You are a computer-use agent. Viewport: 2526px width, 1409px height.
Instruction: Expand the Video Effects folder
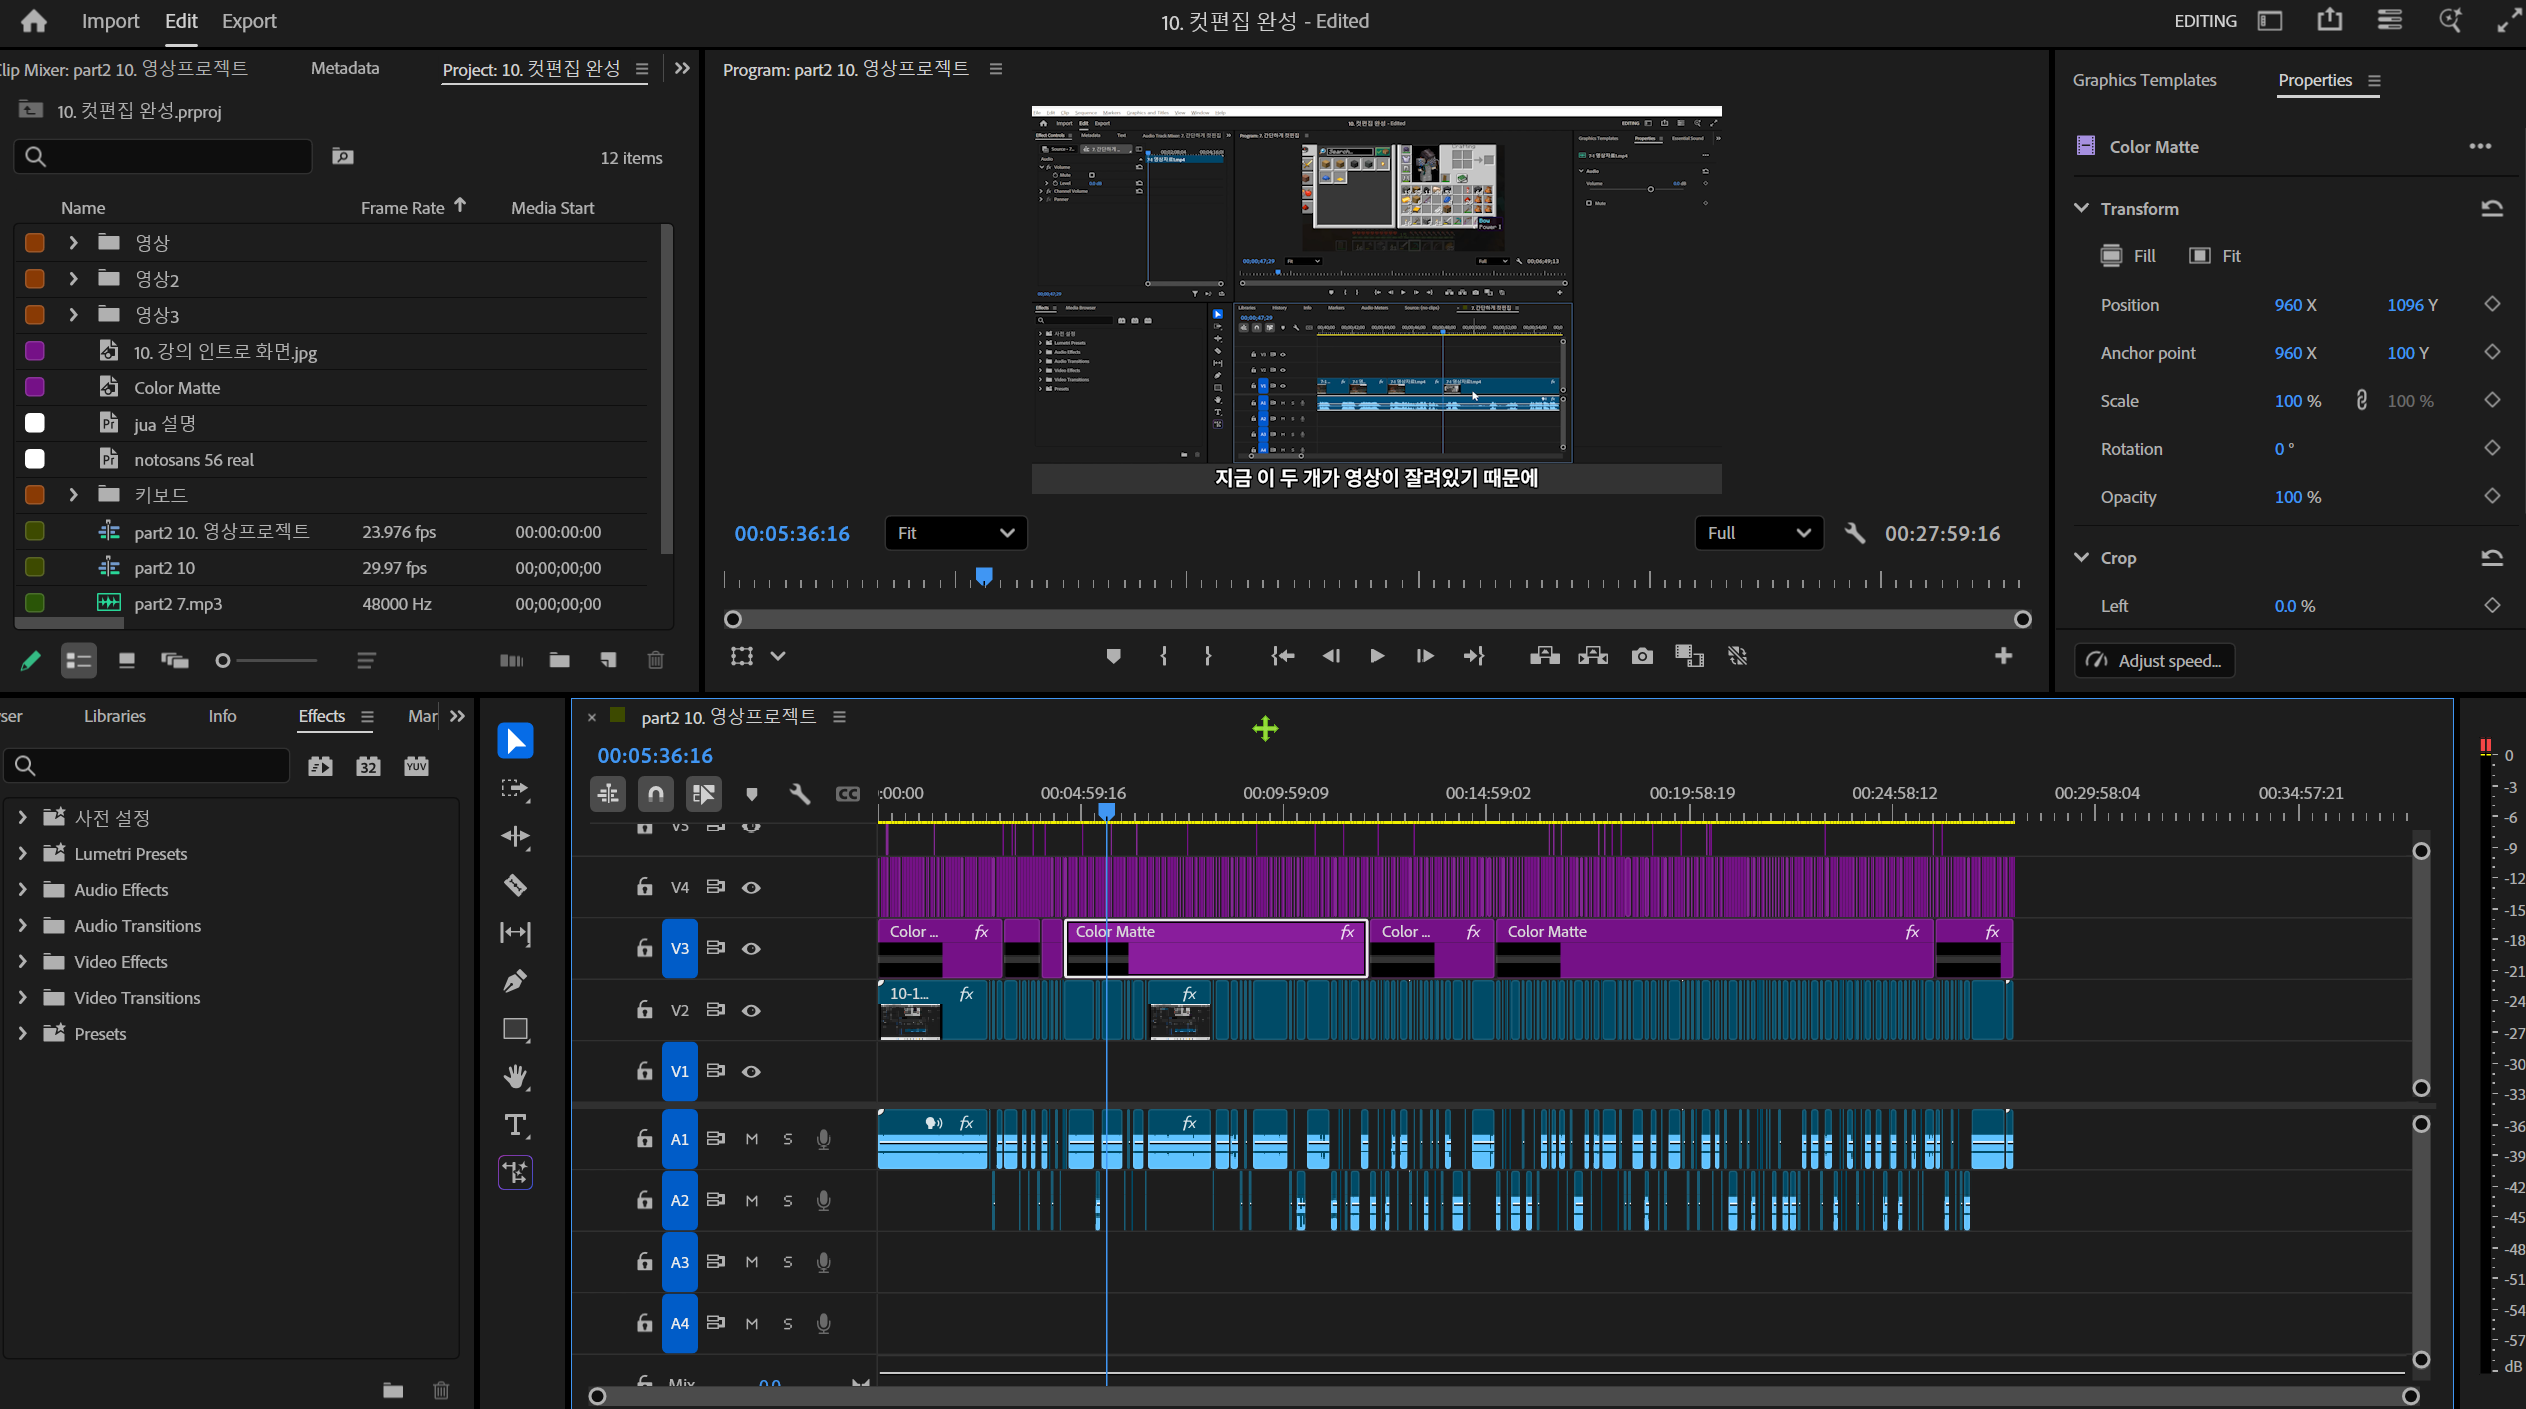click(22, 962)
